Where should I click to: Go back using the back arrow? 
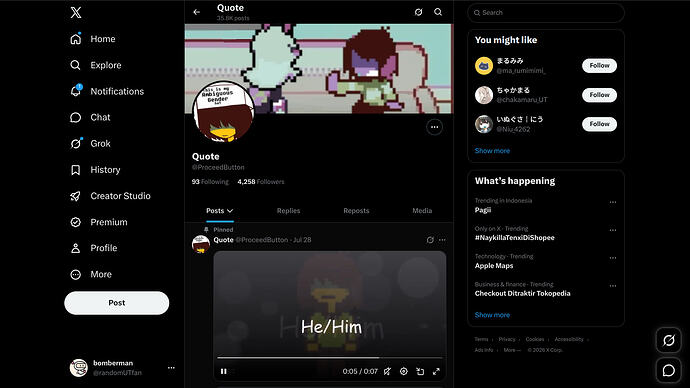(197, 12)
